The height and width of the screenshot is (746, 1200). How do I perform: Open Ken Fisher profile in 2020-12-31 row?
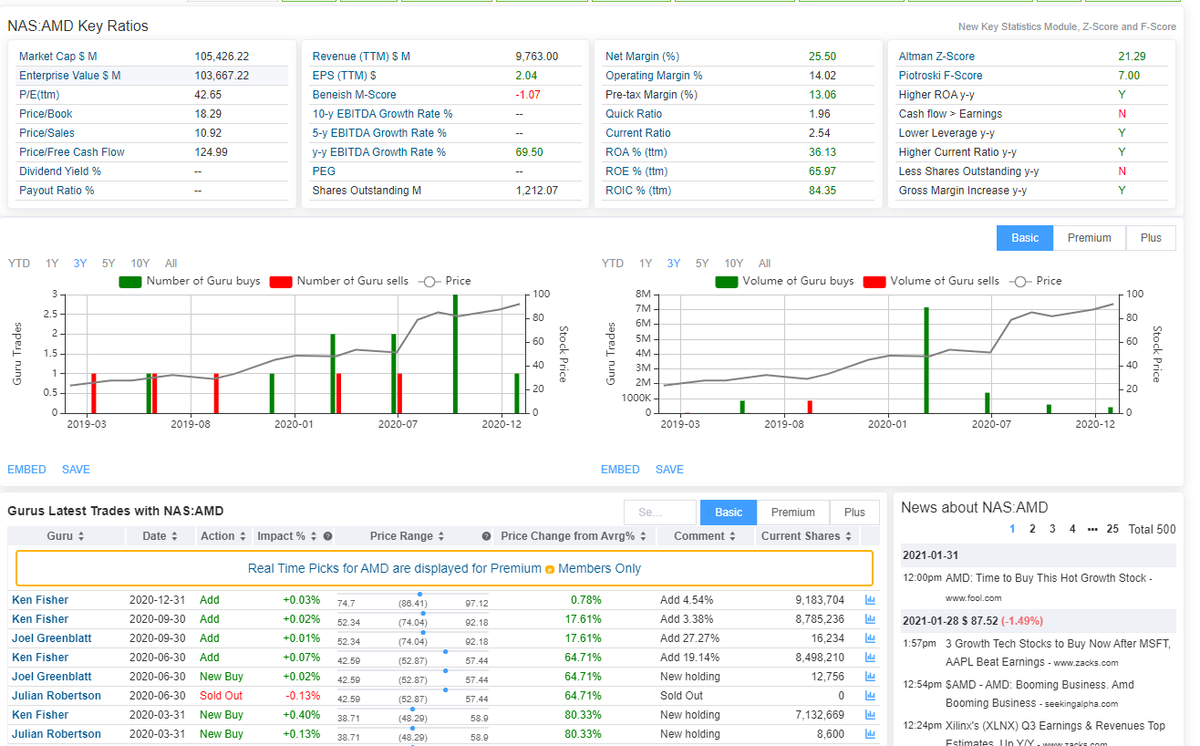[x=40, y=600]
